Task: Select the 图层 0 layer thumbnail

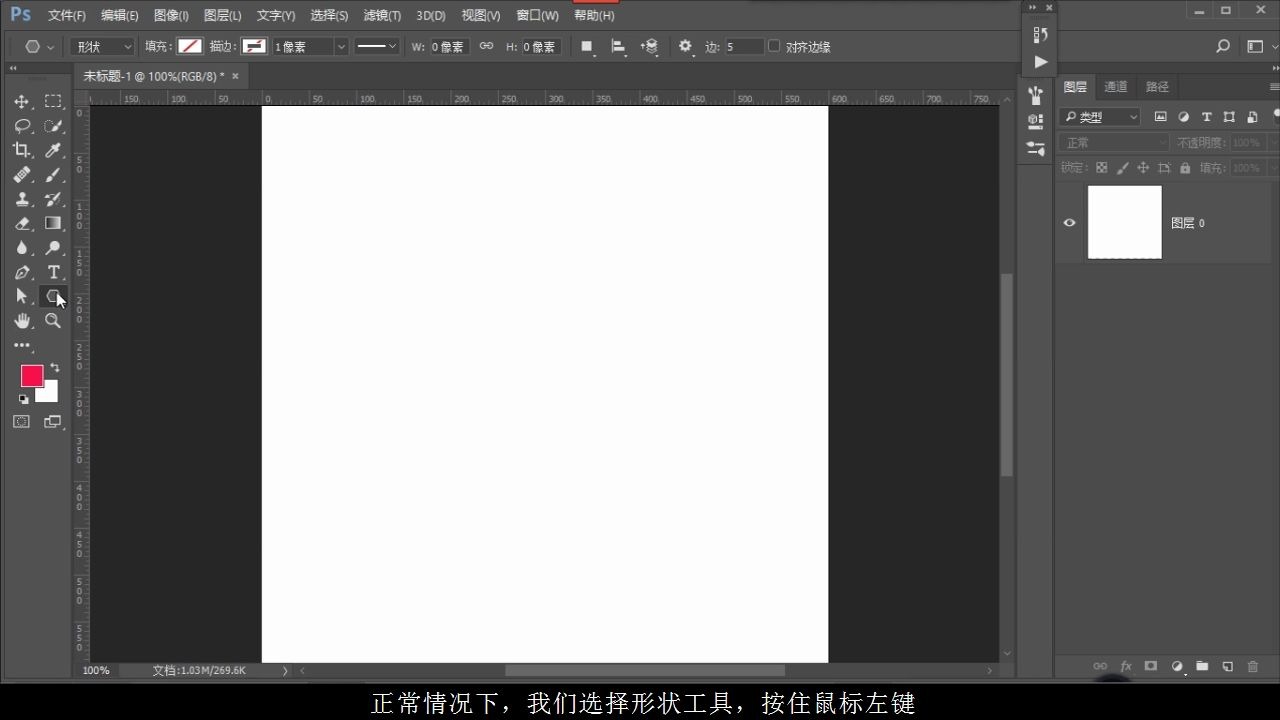Action: click(x=1125, y=222)
